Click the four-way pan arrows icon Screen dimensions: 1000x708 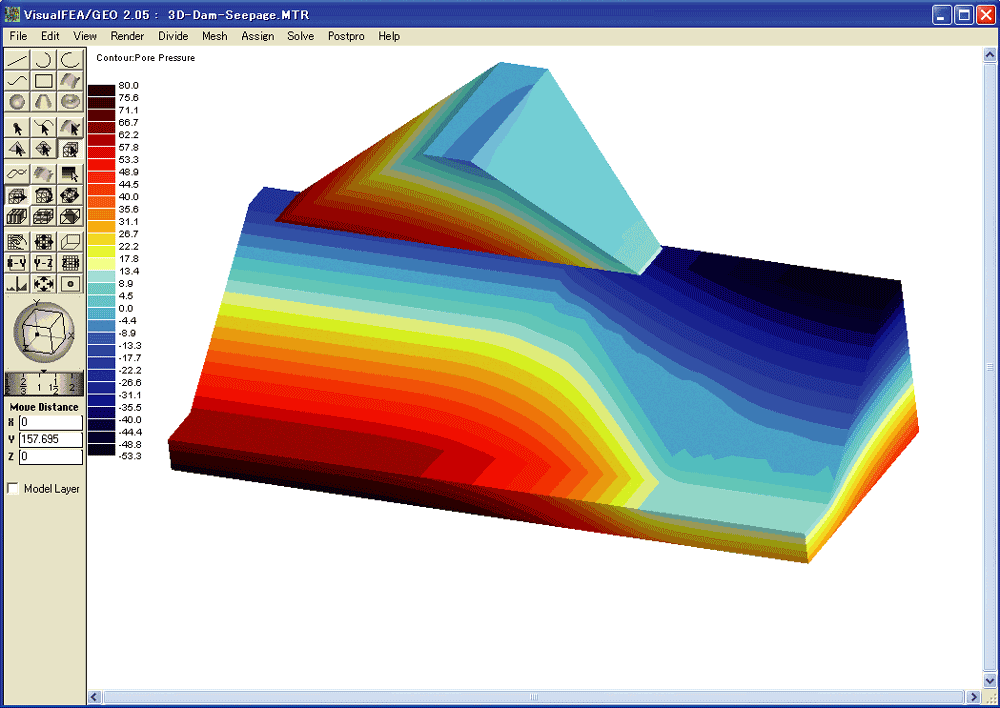(x=43, y=284)
